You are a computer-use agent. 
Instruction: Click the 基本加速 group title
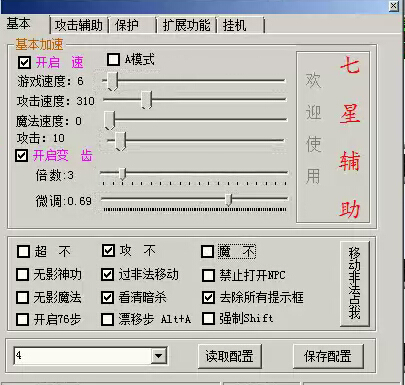(x=39, y=44)
